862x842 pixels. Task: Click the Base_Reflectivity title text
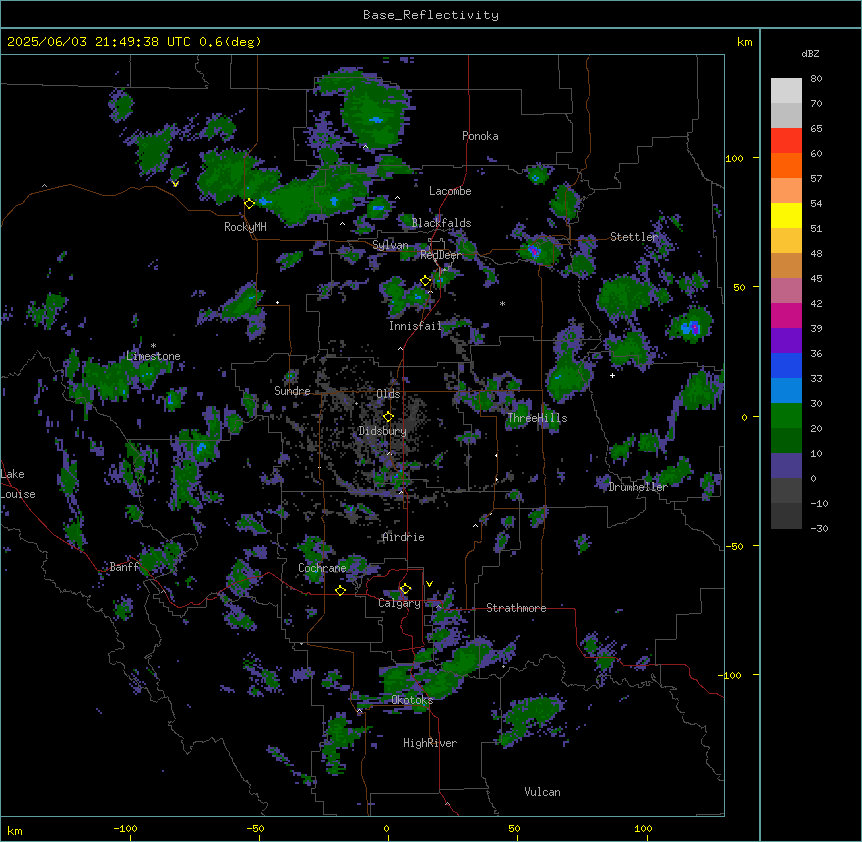[x=431, y=15]
